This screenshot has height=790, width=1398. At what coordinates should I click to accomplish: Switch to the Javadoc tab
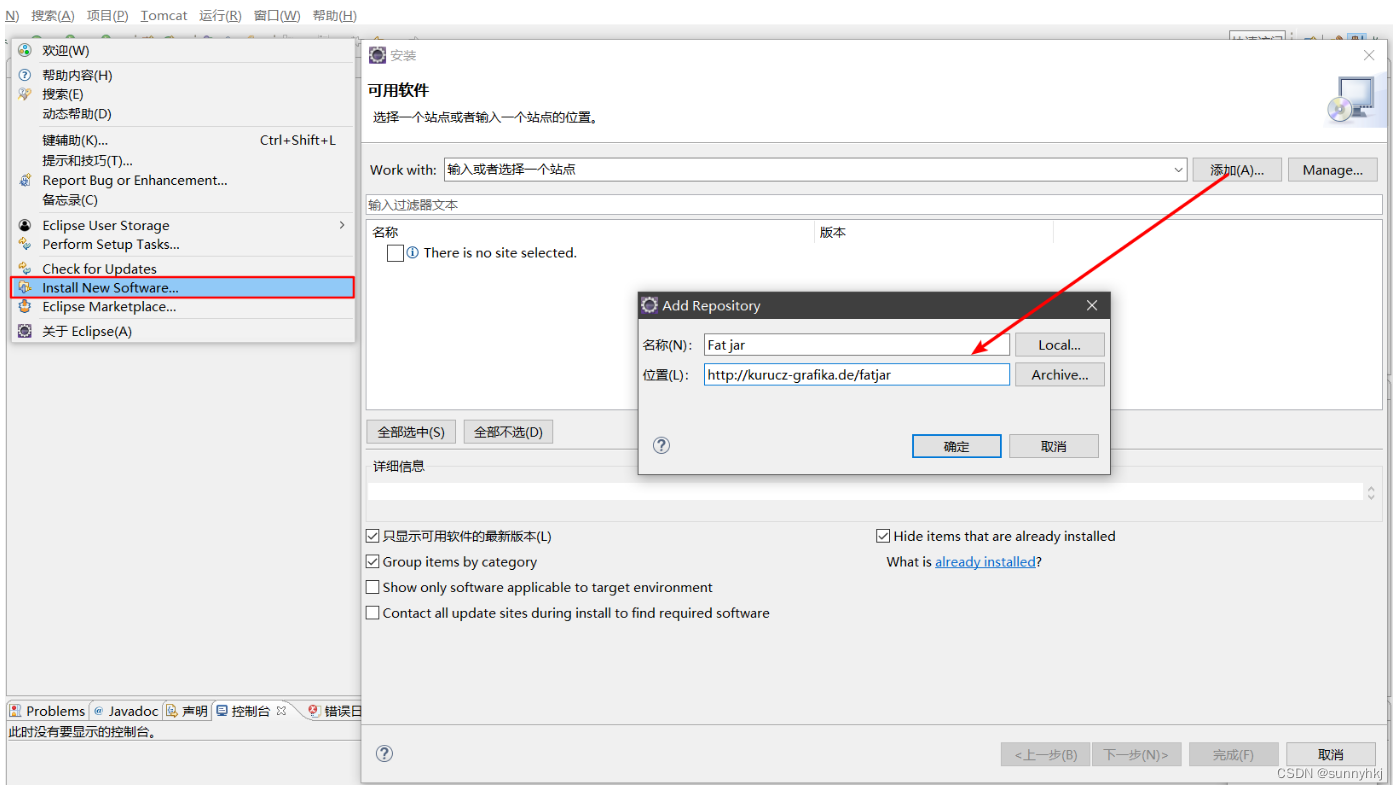(x=126, y=711)
